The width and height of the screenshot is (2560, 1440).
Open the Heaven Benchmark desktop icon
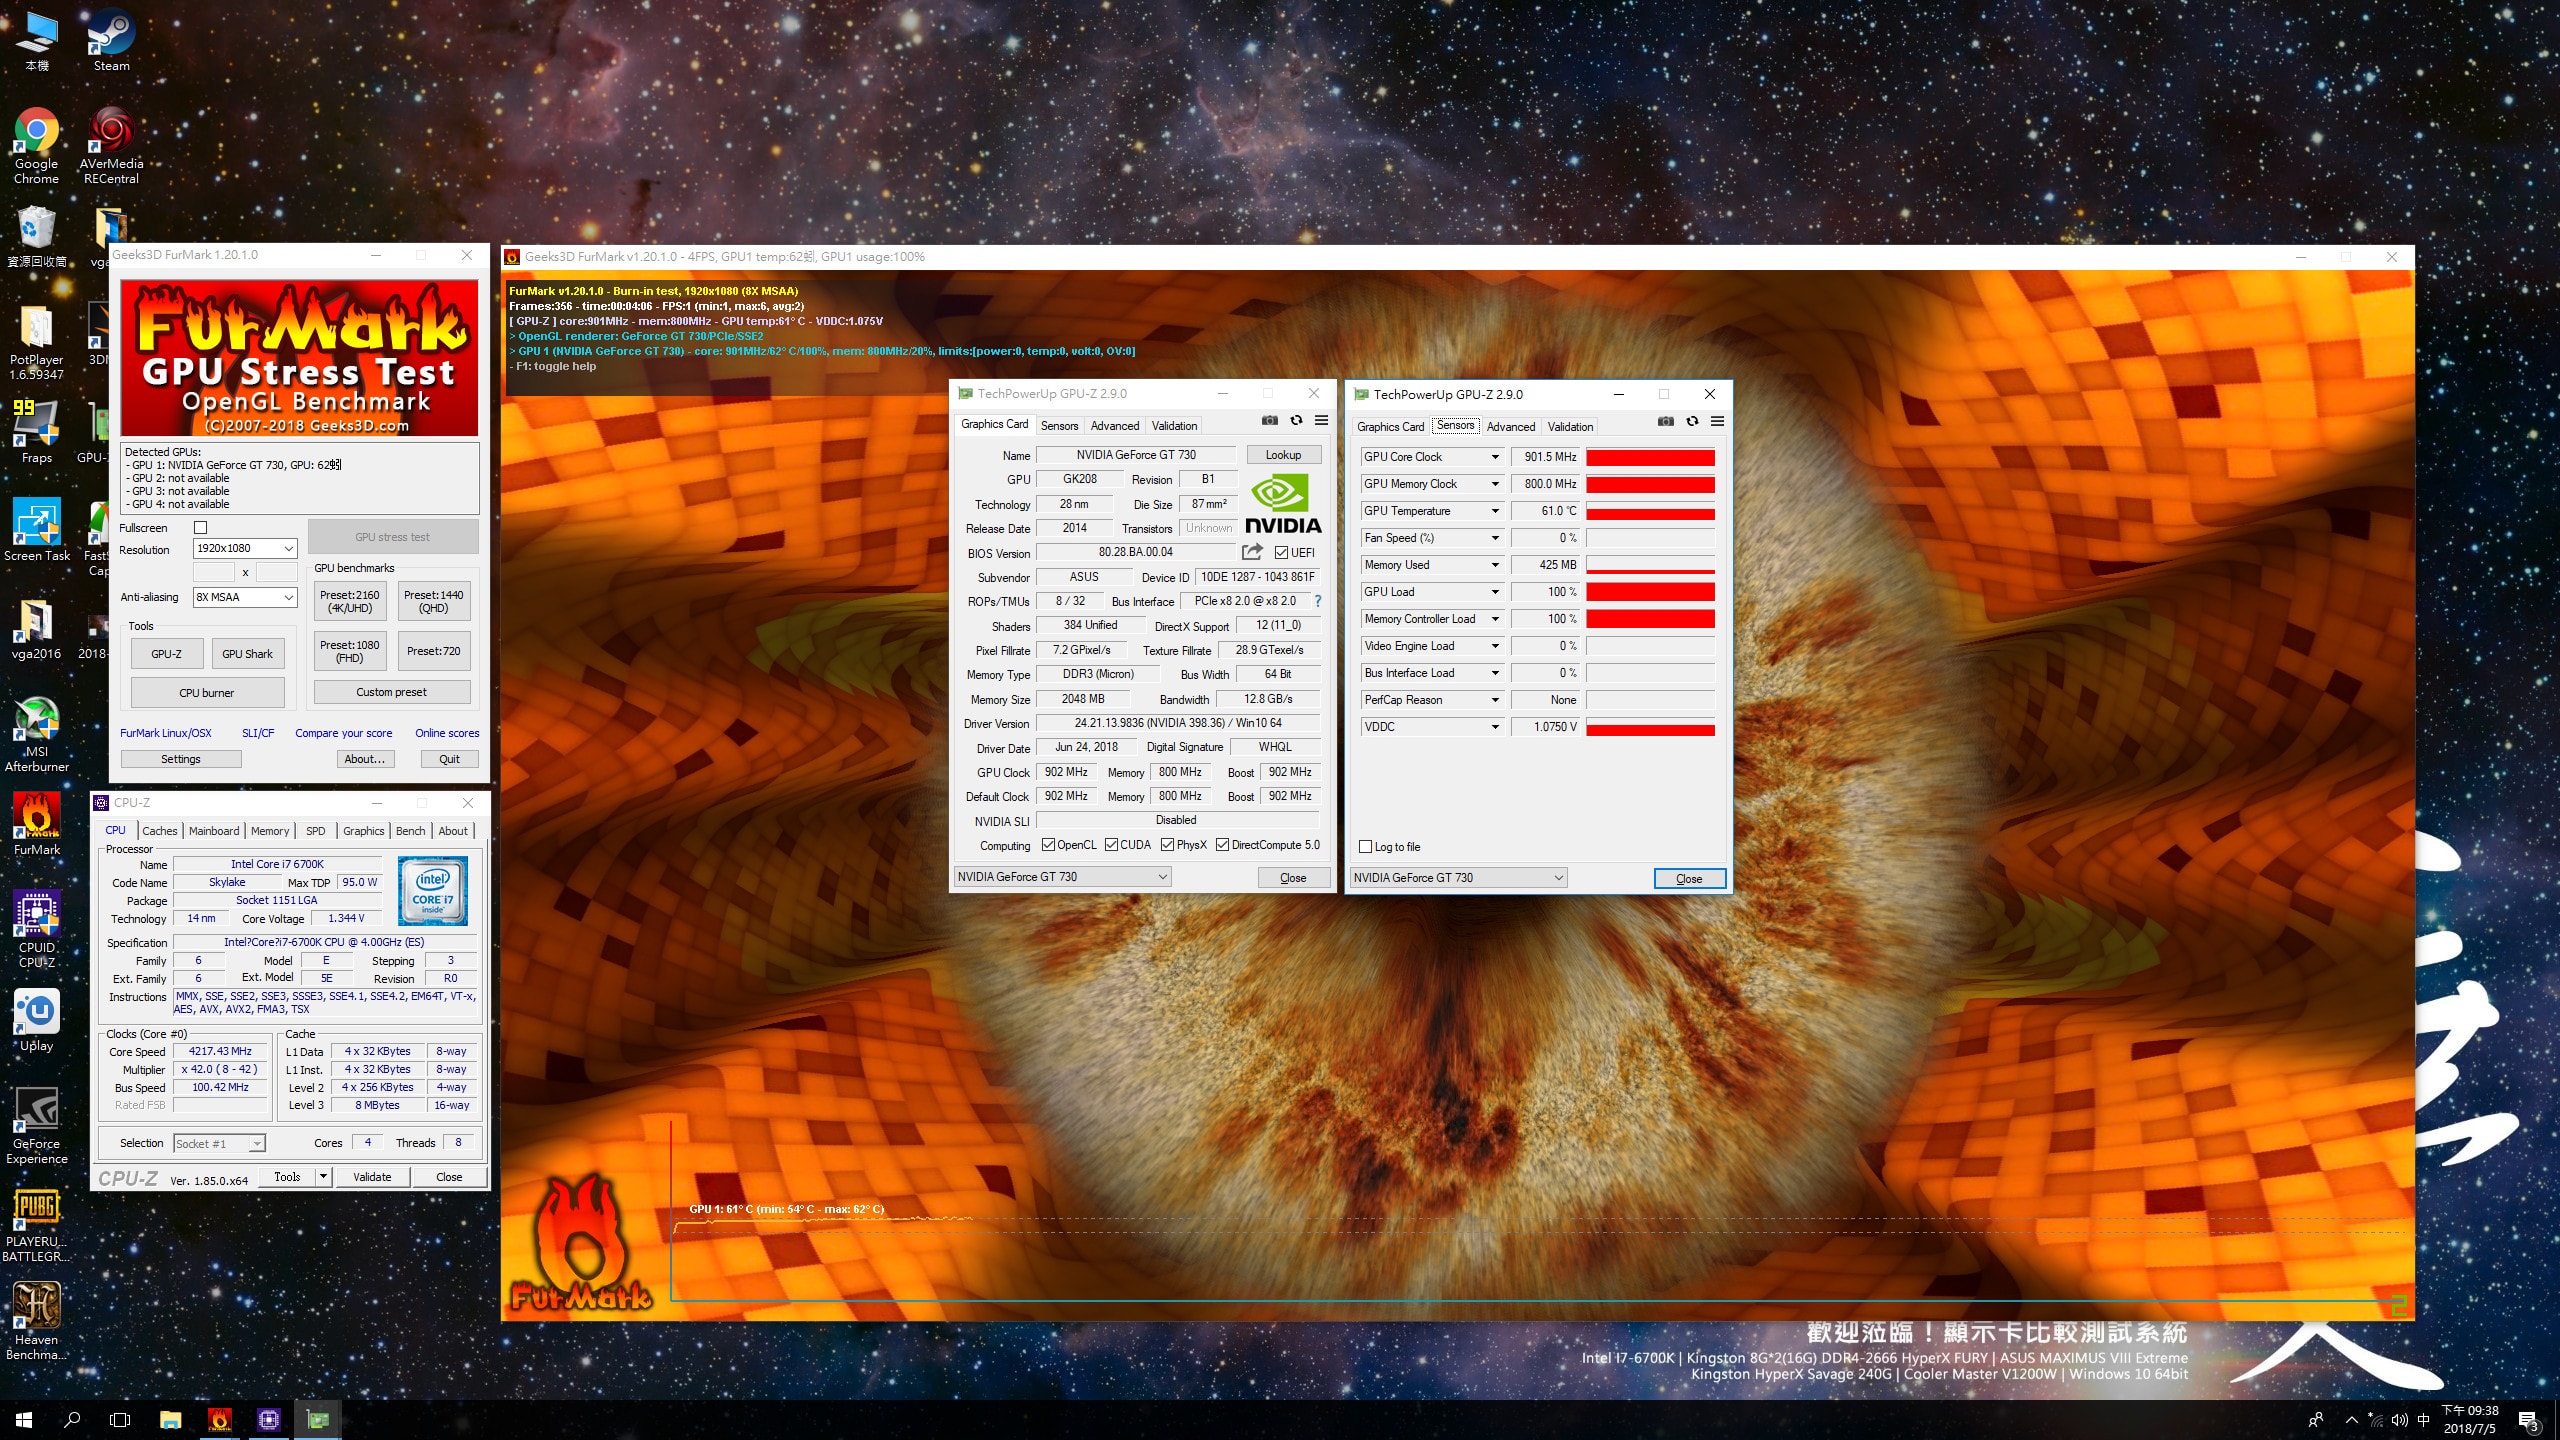click(36, 1322)
